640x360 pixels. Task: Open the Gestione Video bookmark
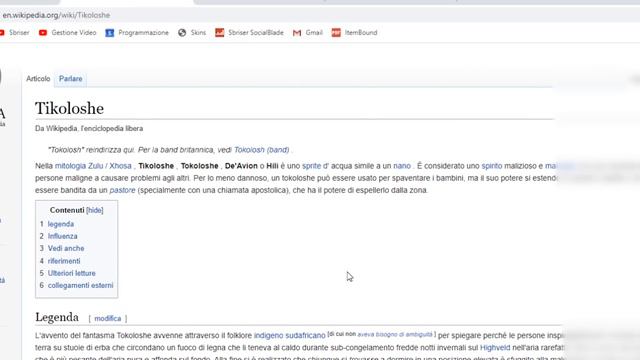(x=67, y=33)
